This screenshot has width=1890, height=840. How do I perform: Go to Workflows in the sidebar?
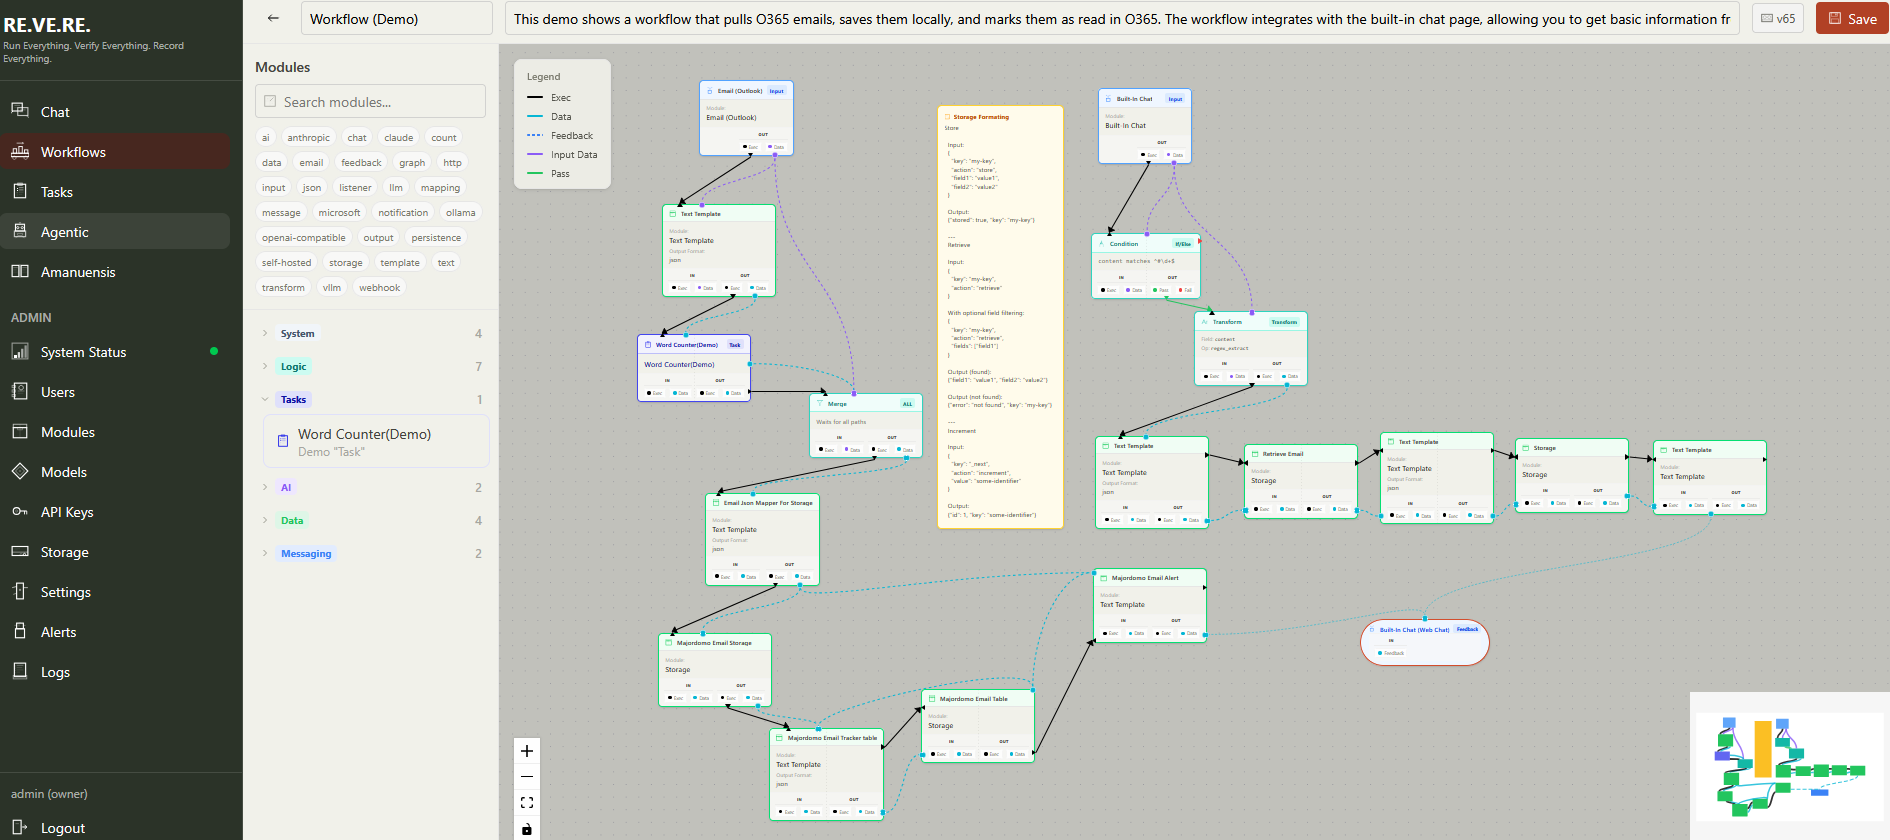[115, 152]
